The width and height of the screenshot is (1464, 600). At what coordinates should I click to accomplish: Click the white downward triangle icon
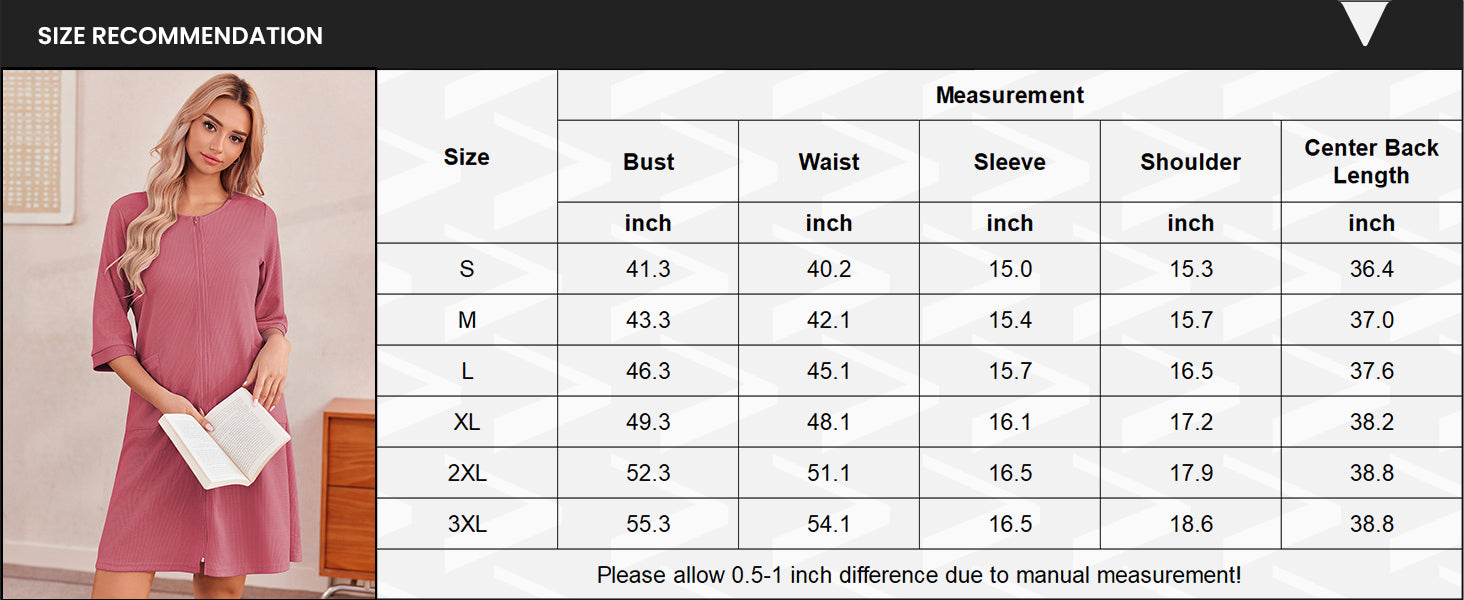point(1364,22)
